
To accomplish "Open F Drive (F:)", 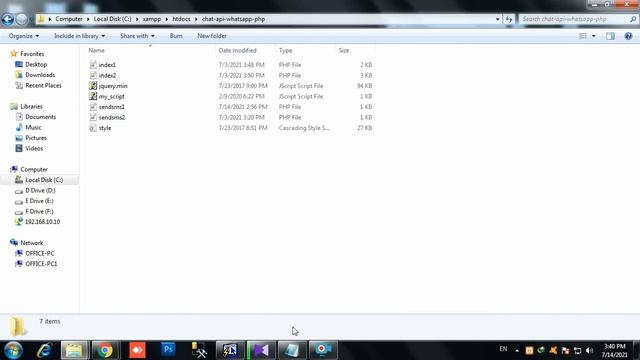I will (x=39, y=211).
